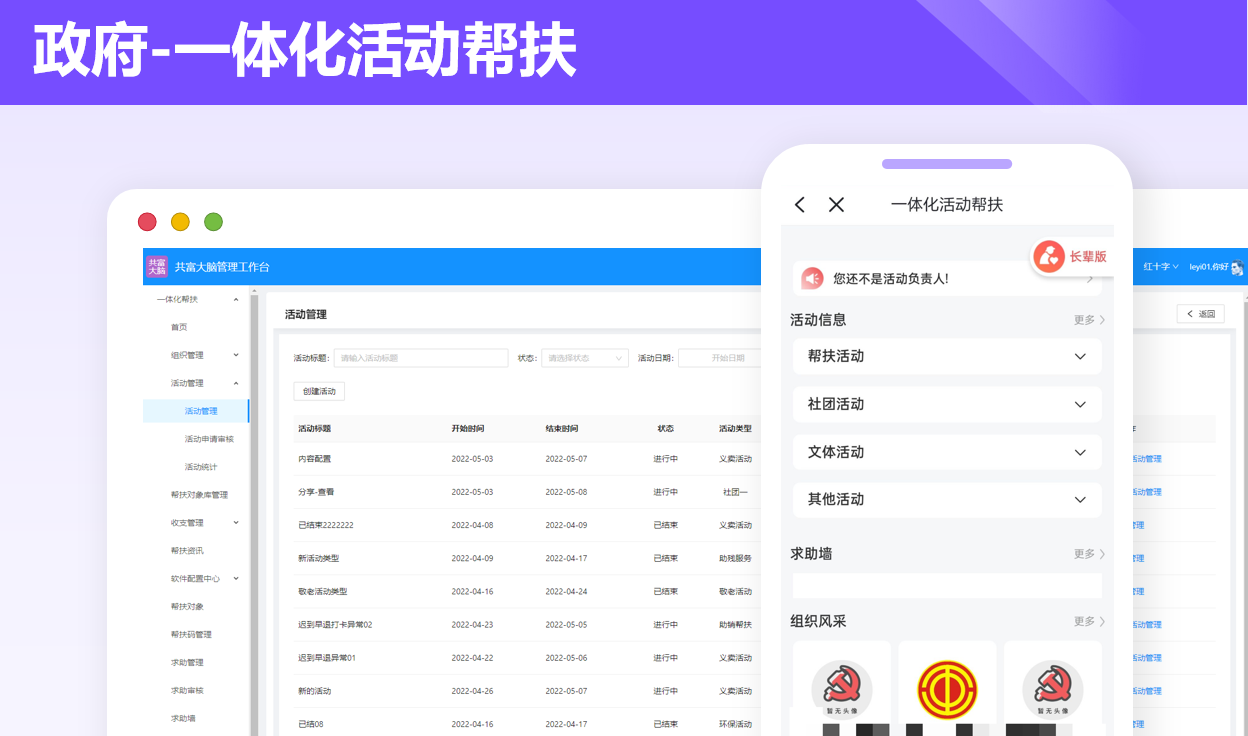Viewport: 1248px width, 736px height.
Task: Open 帮扶资讯 in the sidebar
Action: (x=187, y=551)
